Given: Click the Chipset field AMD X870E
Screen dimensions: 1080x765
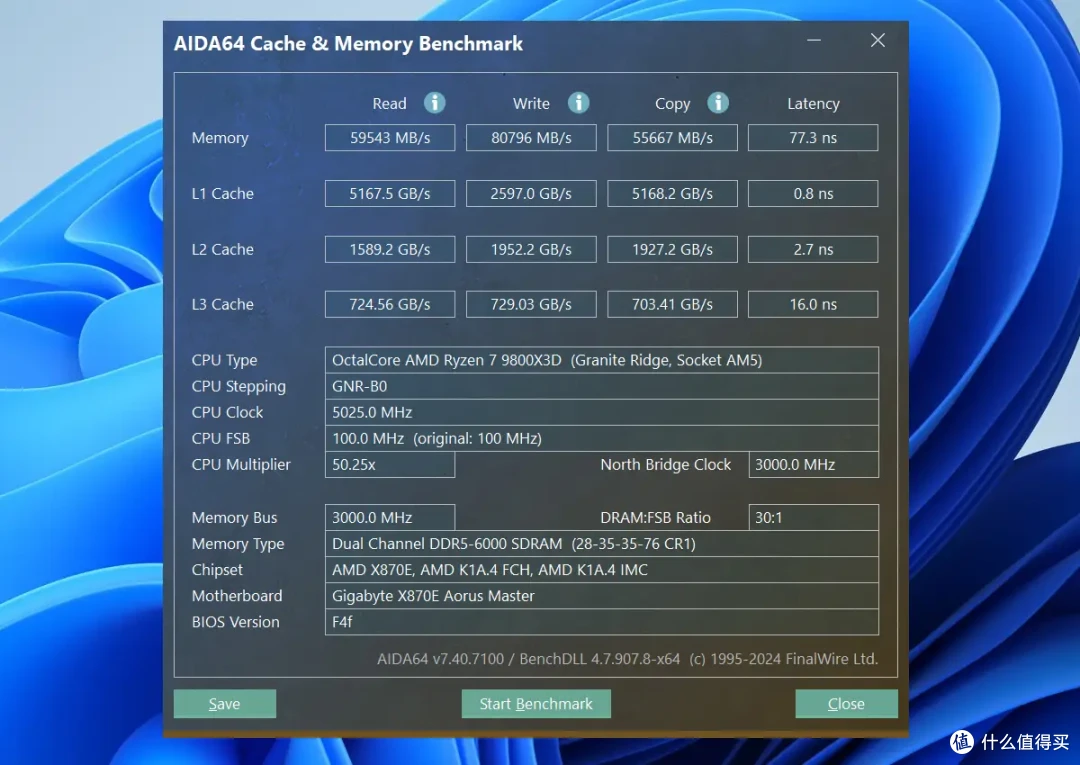Looking at the screenshot, I should pyautogui.click(x=602, y=570).
